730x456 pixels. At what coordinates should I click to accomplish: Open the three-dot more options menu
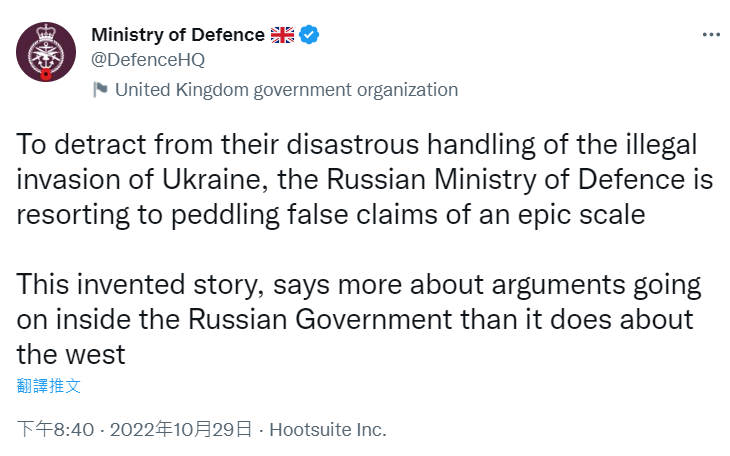710,35
